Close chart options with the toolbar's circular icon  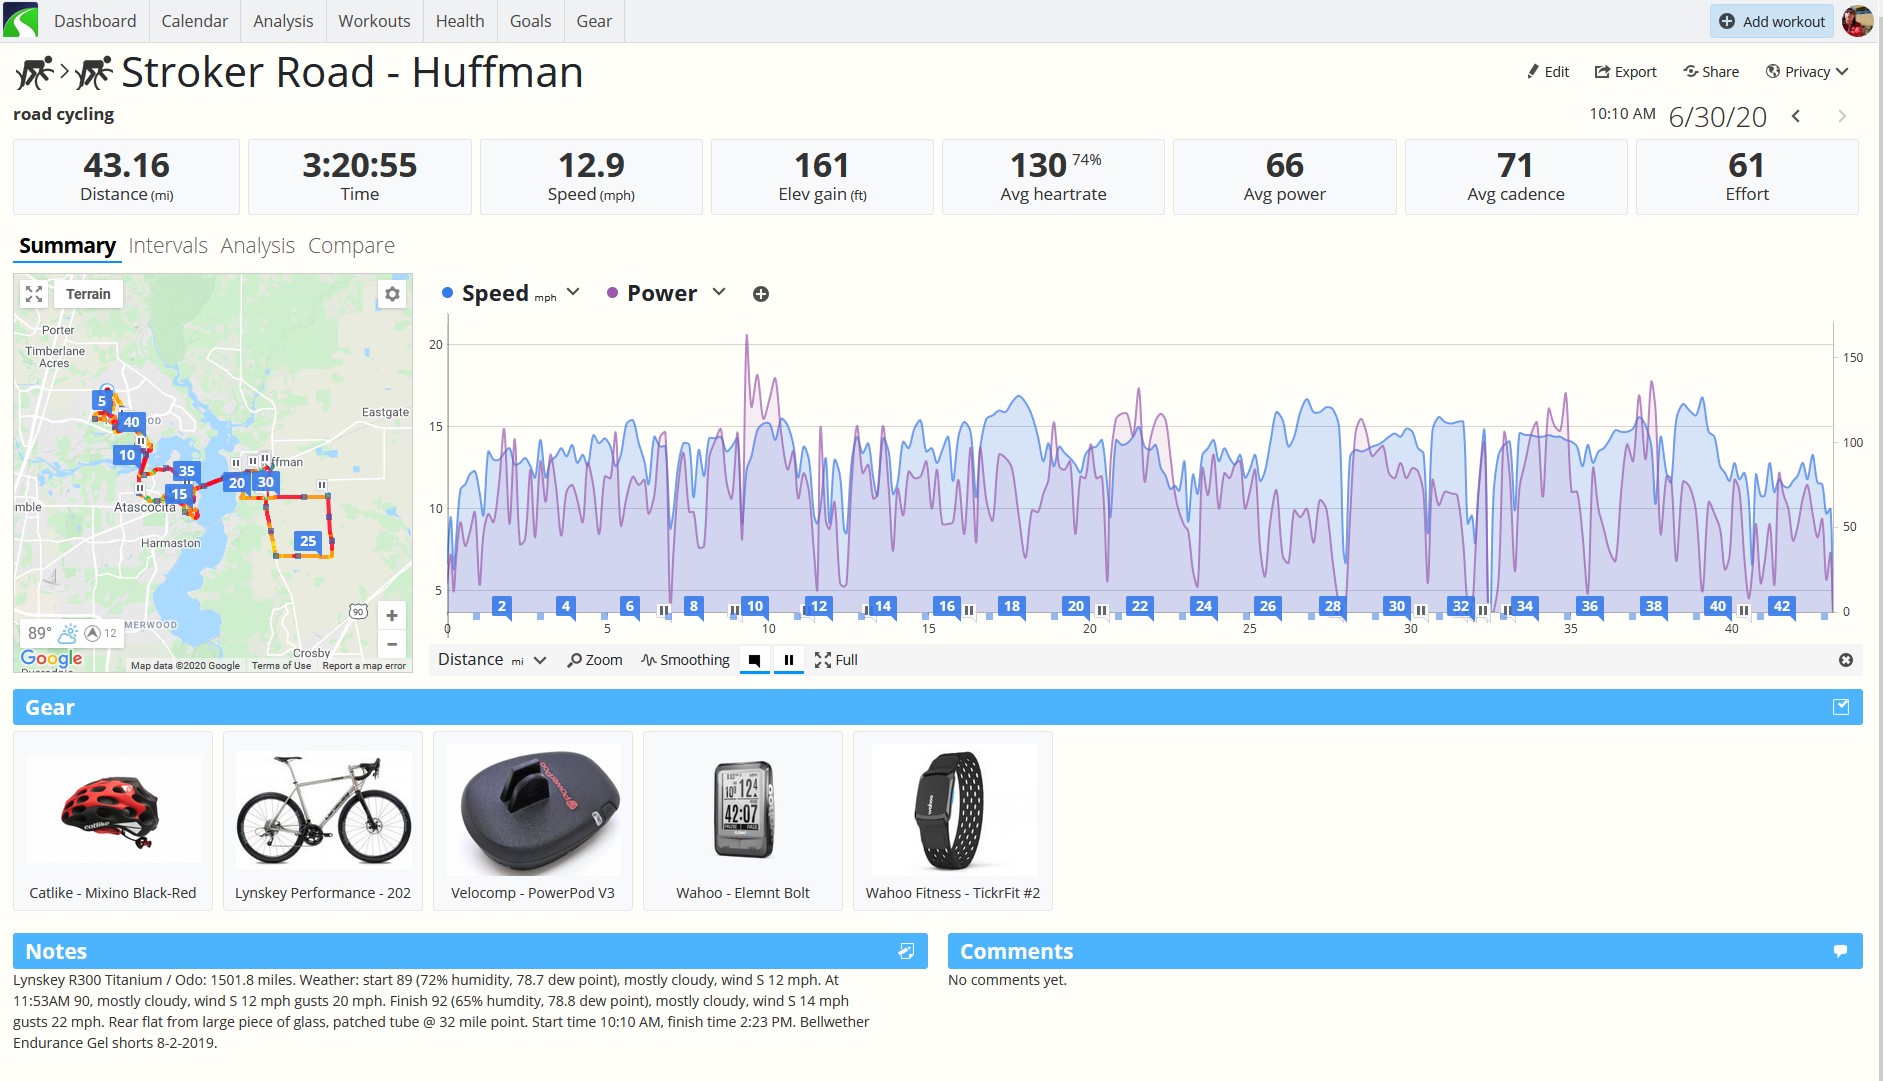pyautogui.click(x=1846, y=660)
